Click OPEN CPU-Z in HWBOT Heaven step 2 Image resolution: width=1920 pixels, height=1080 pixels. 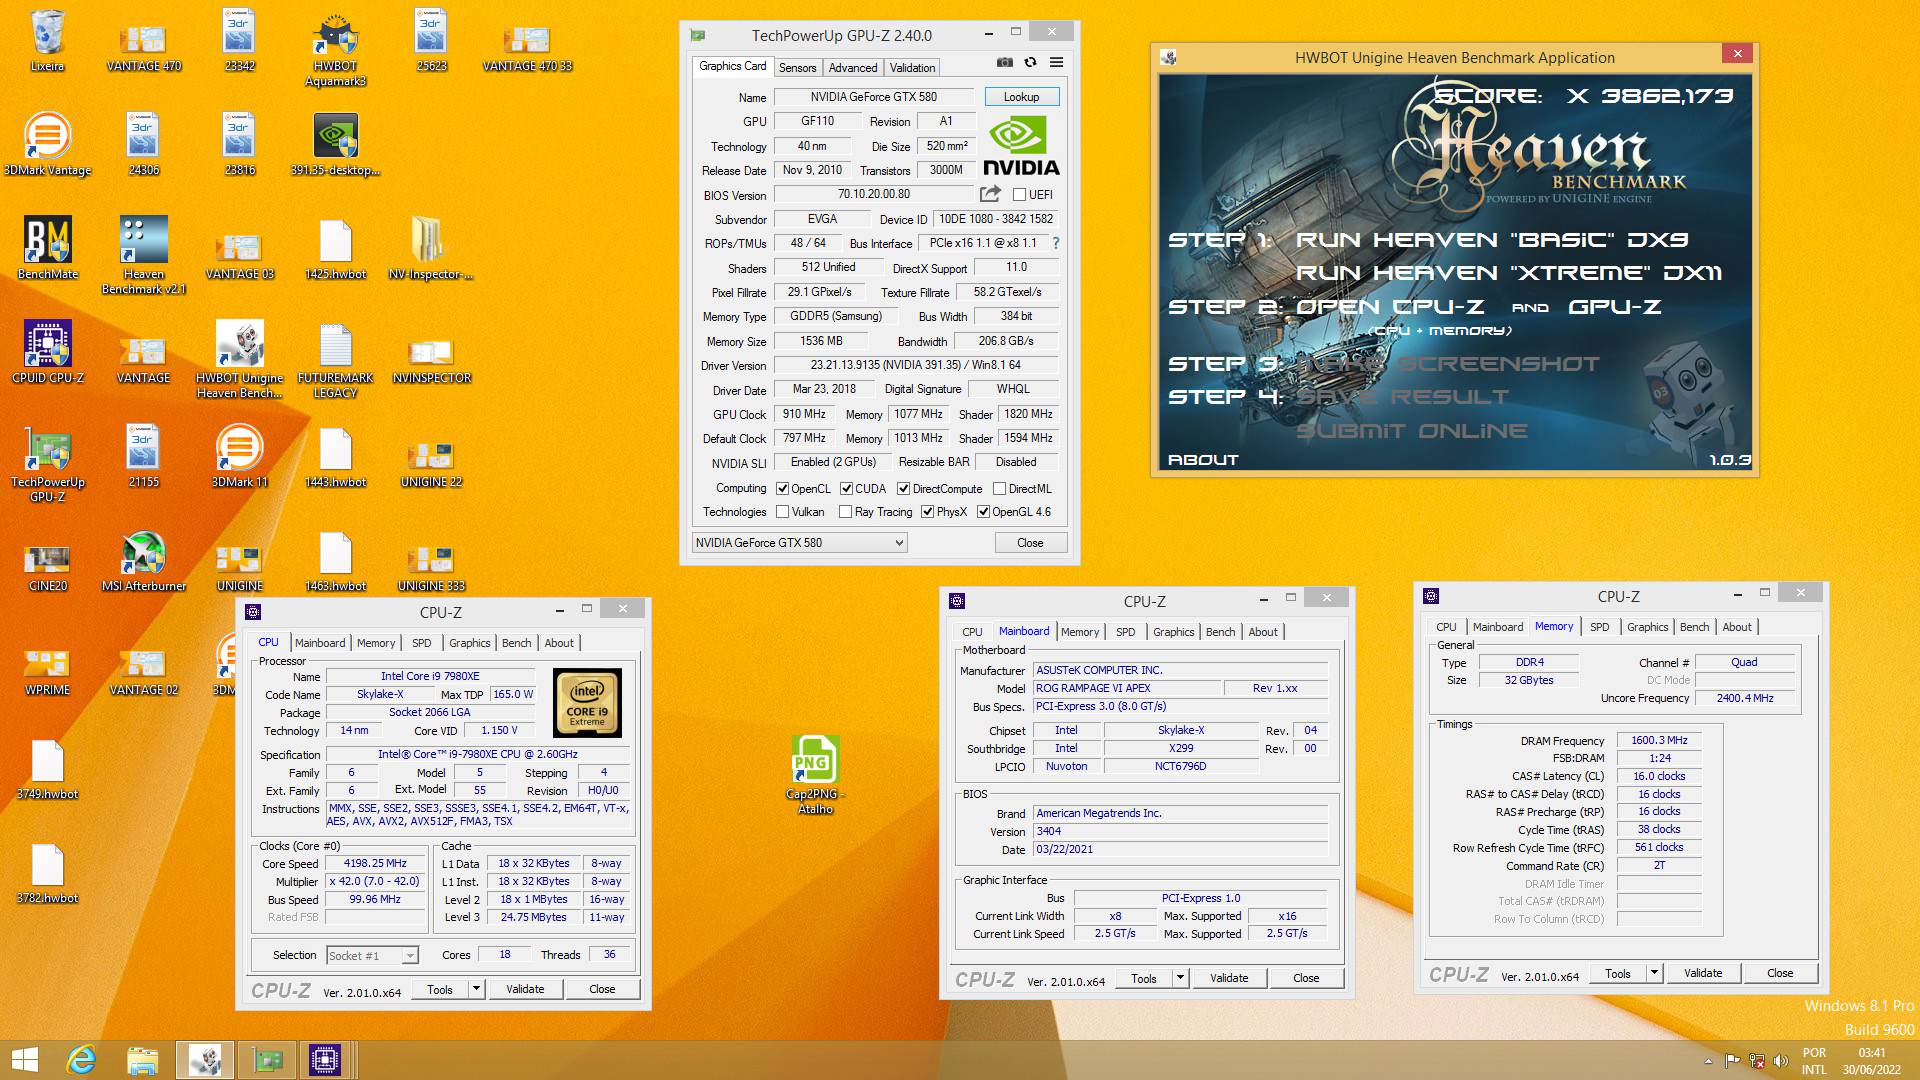coord(1390,307)
